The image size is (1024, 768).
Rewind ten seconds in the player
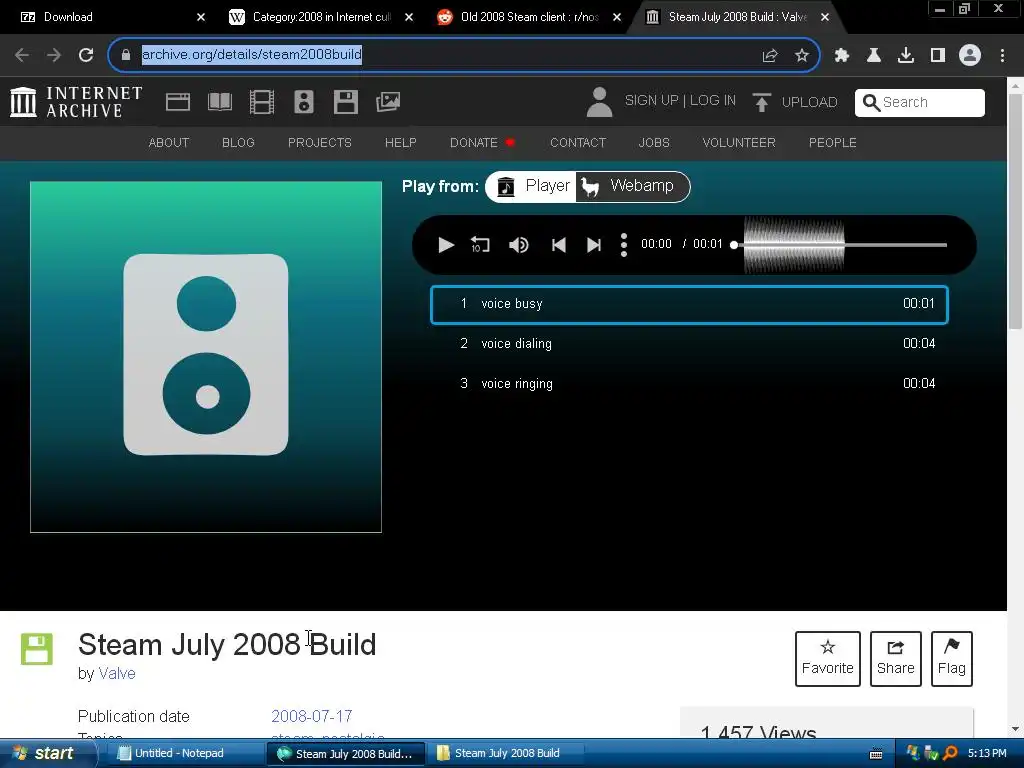480,245
